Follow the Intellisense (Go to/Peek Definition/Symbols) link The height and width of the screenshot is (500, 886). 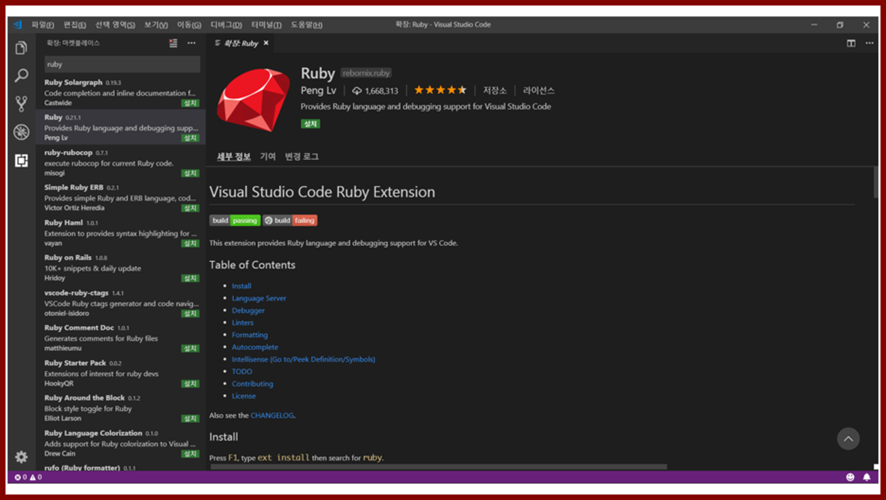point(303,359)
